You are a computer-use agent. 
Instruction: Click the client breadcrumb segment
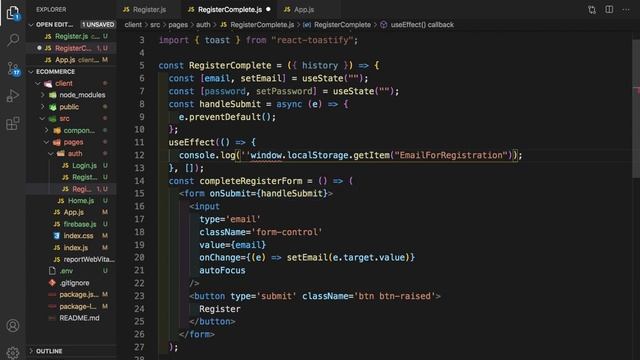[x=133, y=24]
